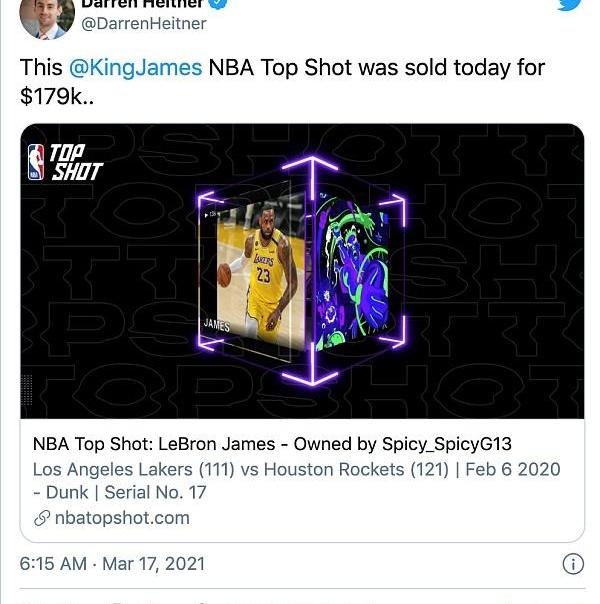Select the neon artwork cube face
600x604 pixels.
click(351, 273)
